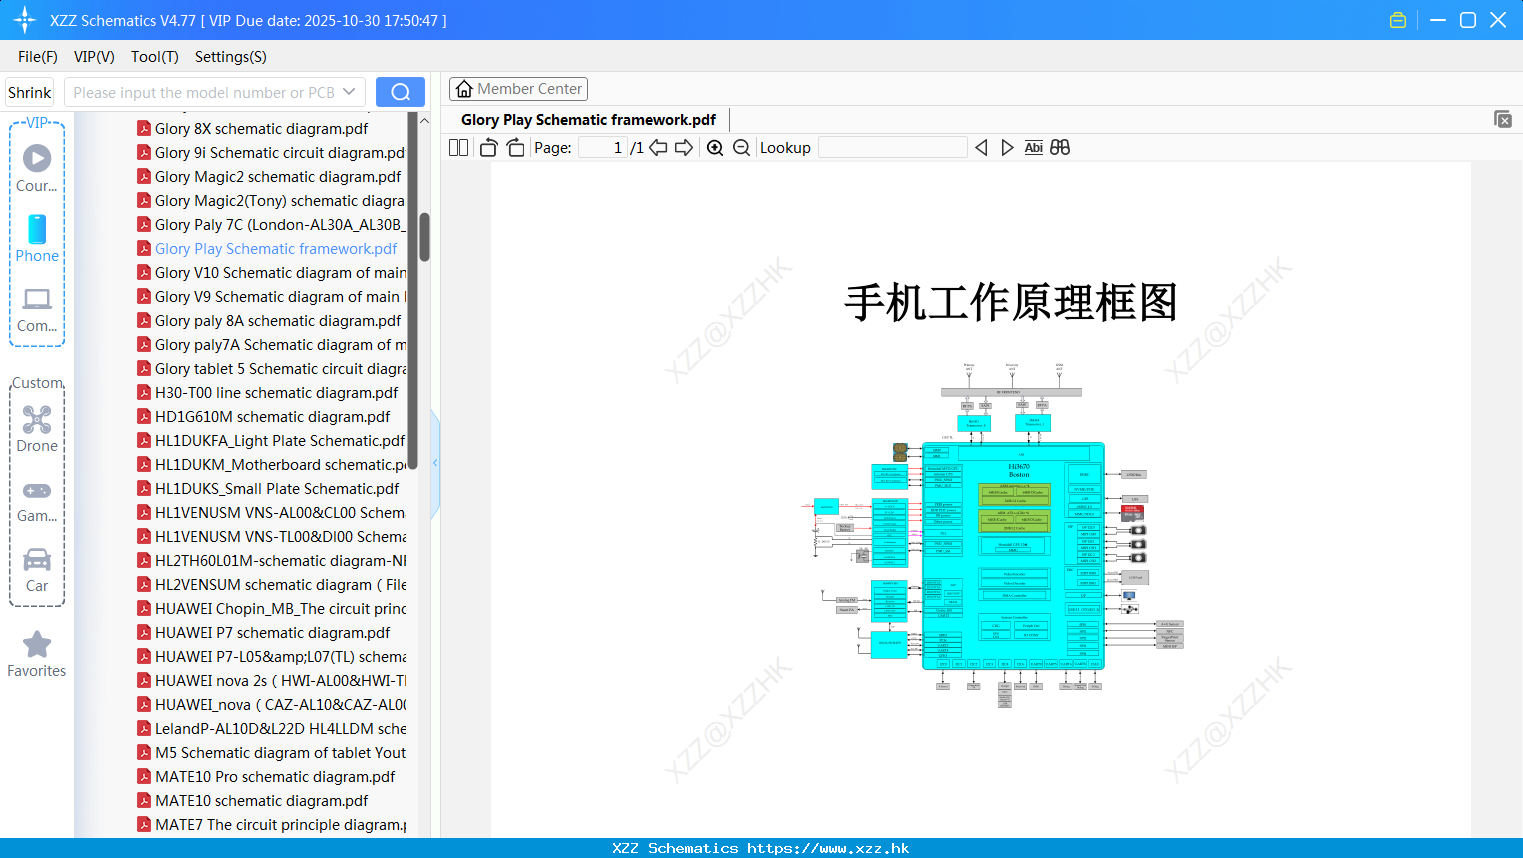Select the Game category in the sidebar
Screen dimensions: 1523x858
pyautogui.click(x=37, y=500)
